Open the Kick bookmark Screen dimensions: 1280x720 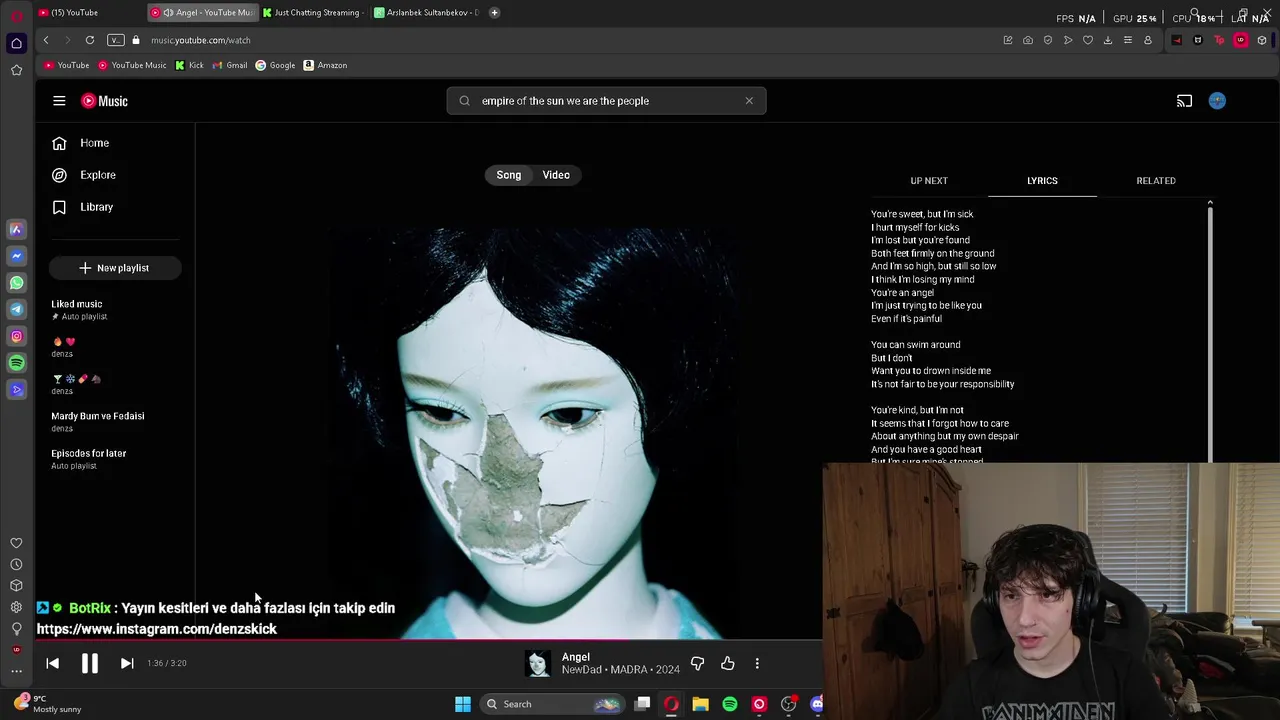[189, 65]
